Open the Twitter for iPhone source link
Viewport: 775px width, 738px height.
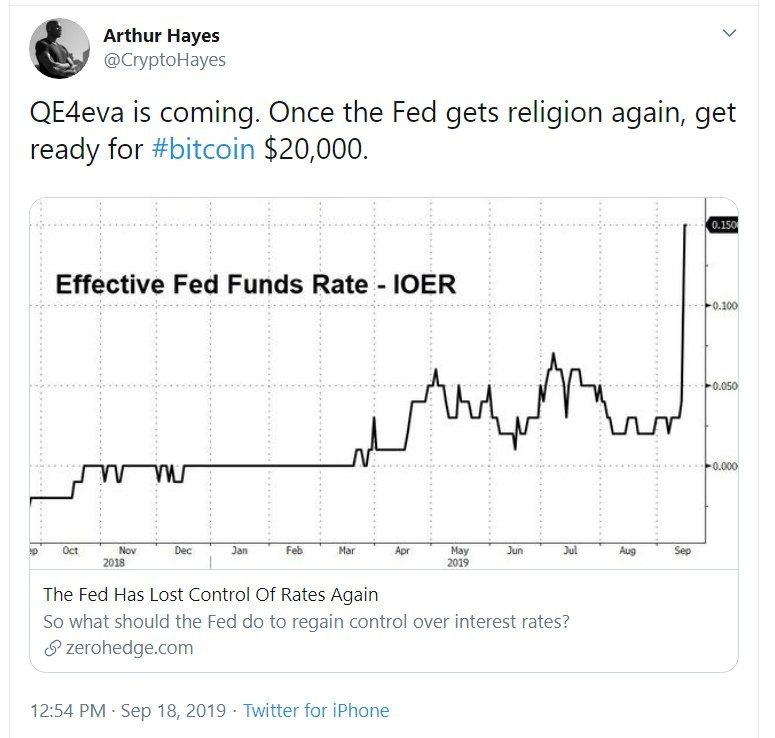click(316, 710)
